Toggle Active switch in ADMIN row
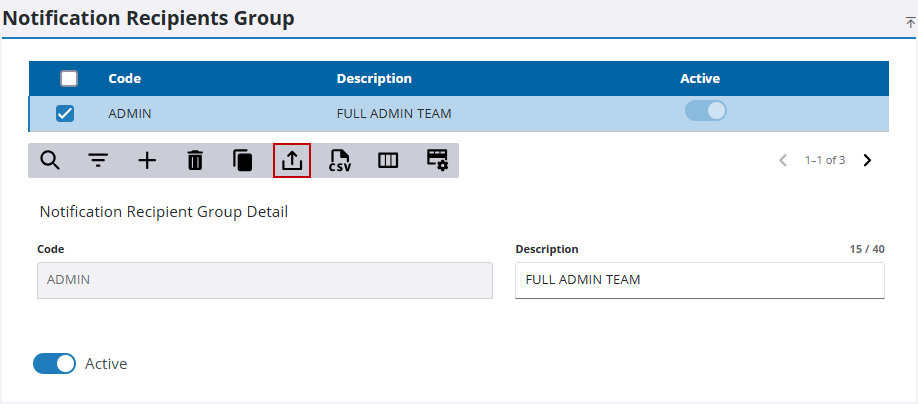 705,111
